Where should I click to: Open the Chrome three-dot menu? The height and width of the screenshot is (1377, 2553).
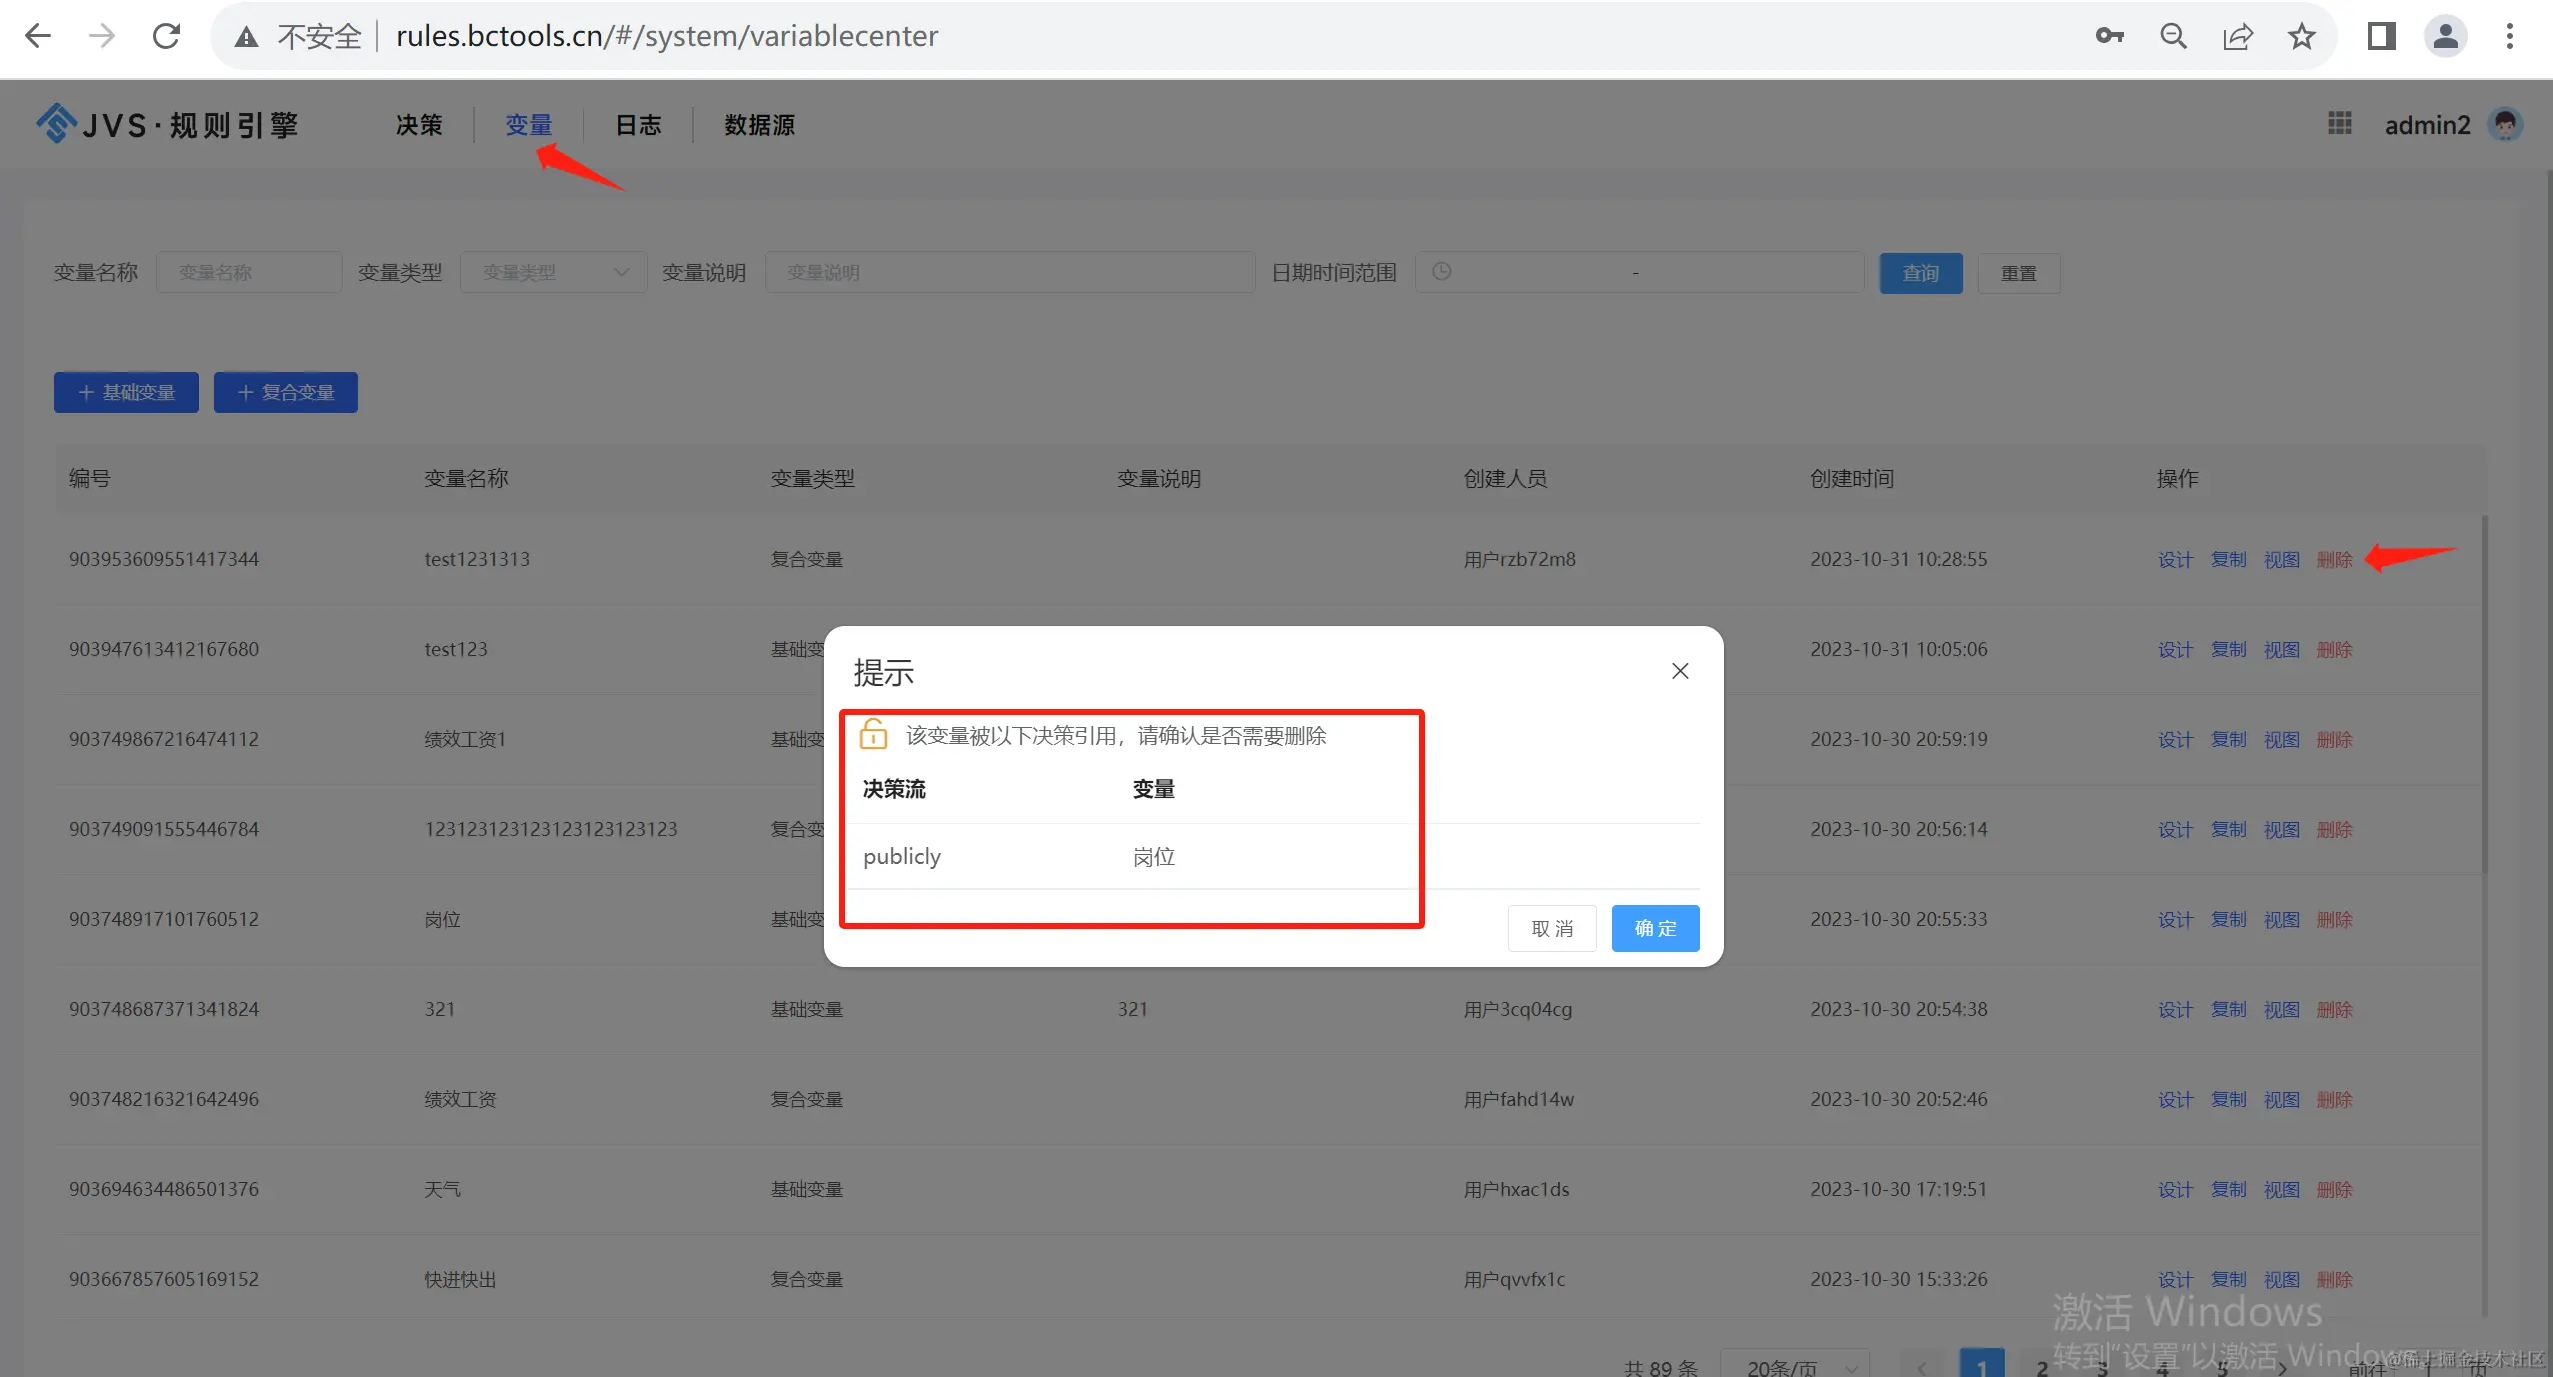(2509, 36)
